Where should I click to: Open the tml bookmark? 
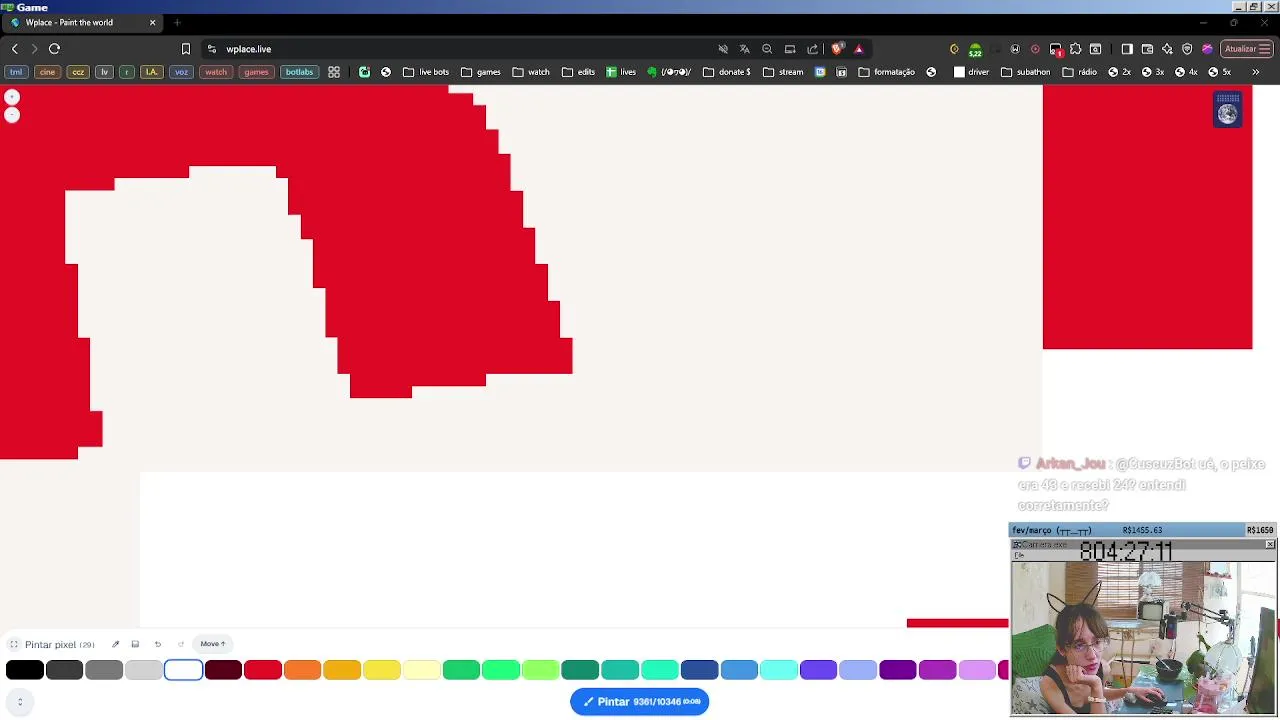point(16,72)
